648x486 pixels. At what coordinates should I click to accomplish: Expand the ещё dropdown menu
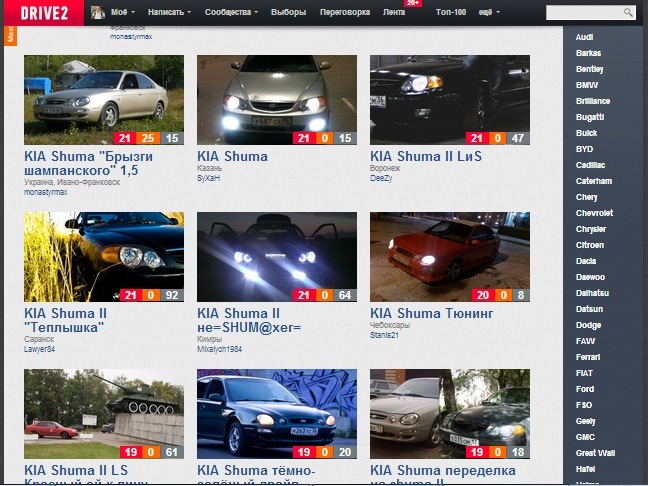(x=489, y=12)
